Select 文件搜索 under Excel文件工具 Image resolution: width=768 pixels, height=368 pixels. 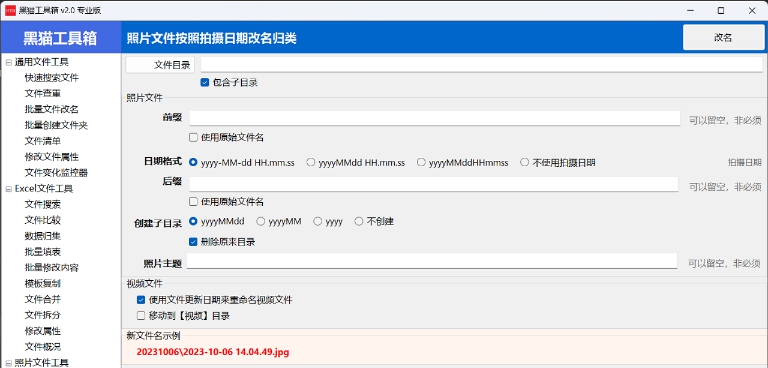tap(43, 204)
